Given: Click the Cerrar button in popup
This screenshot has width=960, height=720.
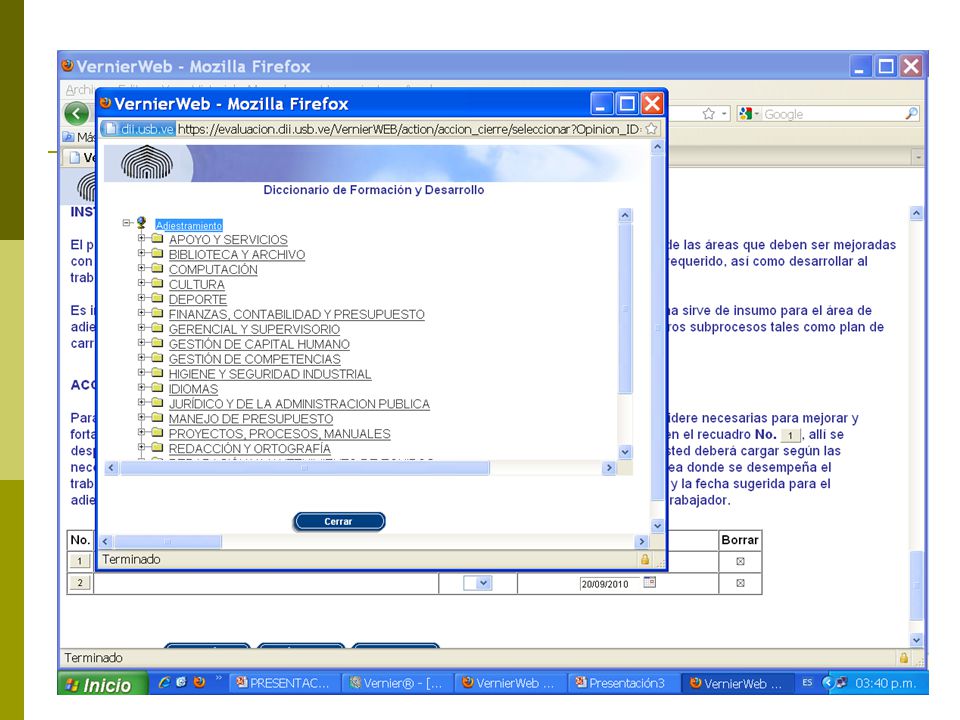Looking at the screenshot, I should pos(339,521).
